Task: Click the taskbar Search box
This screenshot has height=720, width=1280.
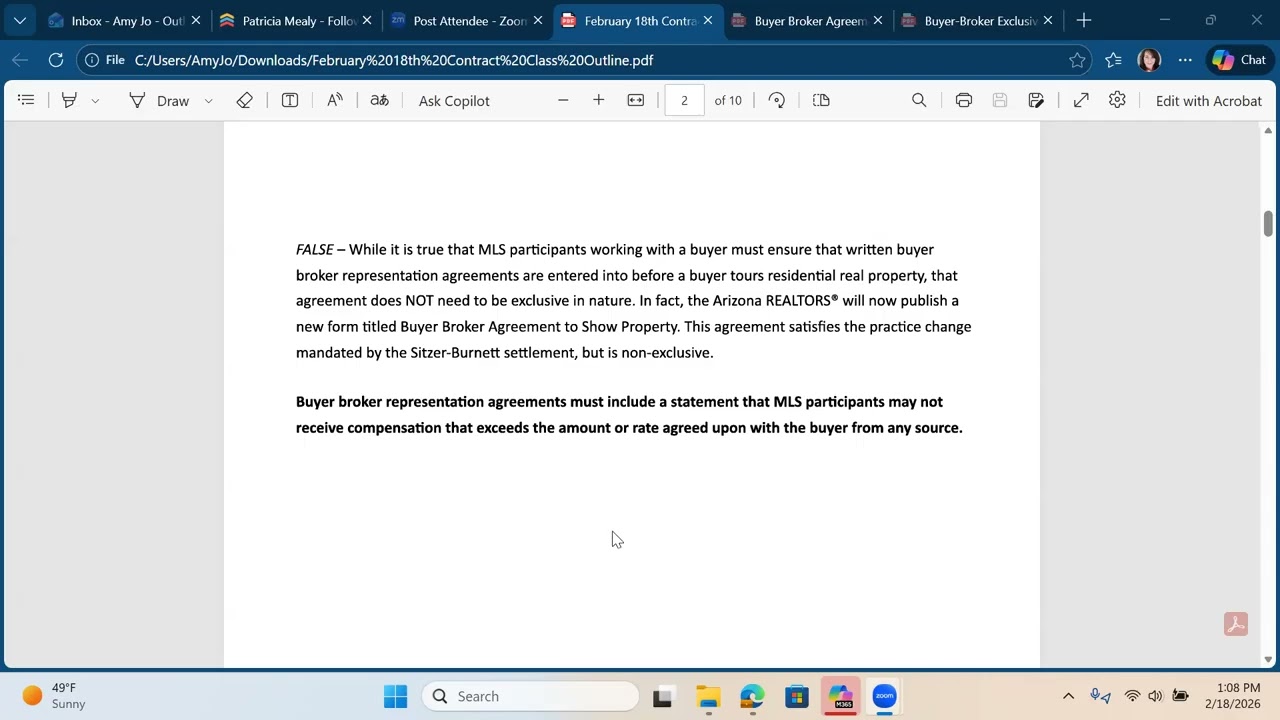Action: coord(530,696)
